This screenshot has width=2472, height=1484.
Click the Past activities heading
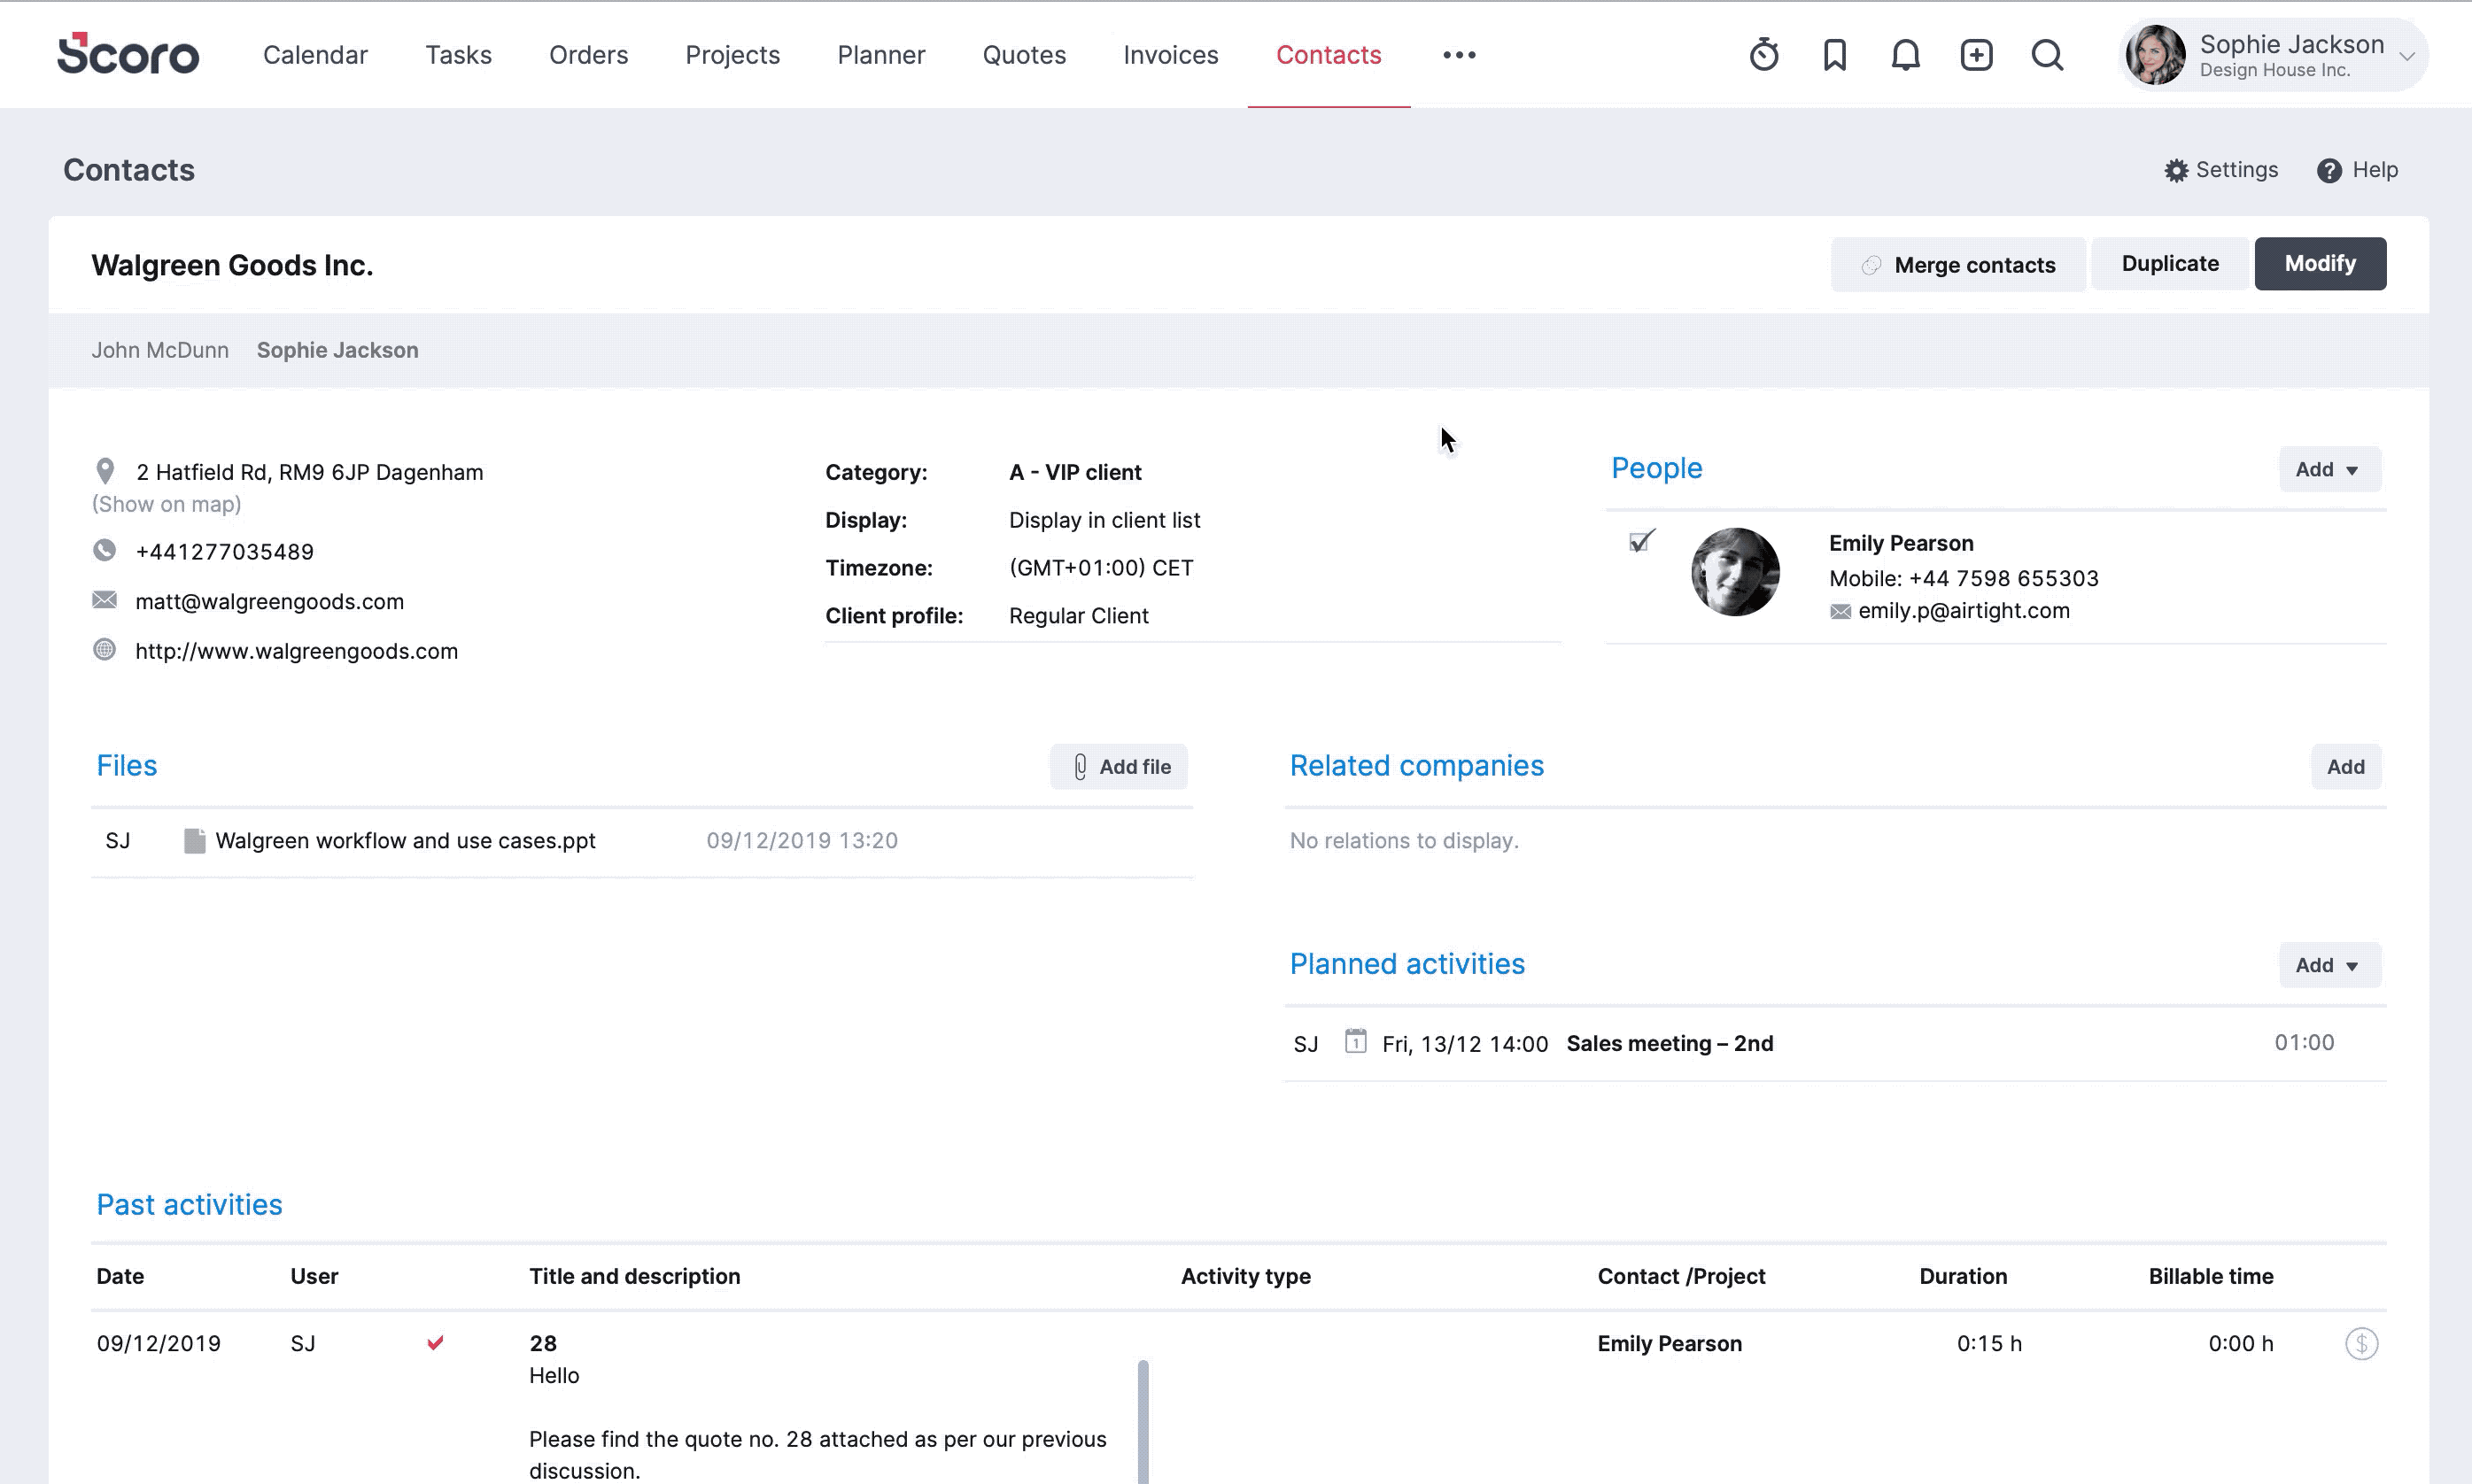coord(189,1205)
